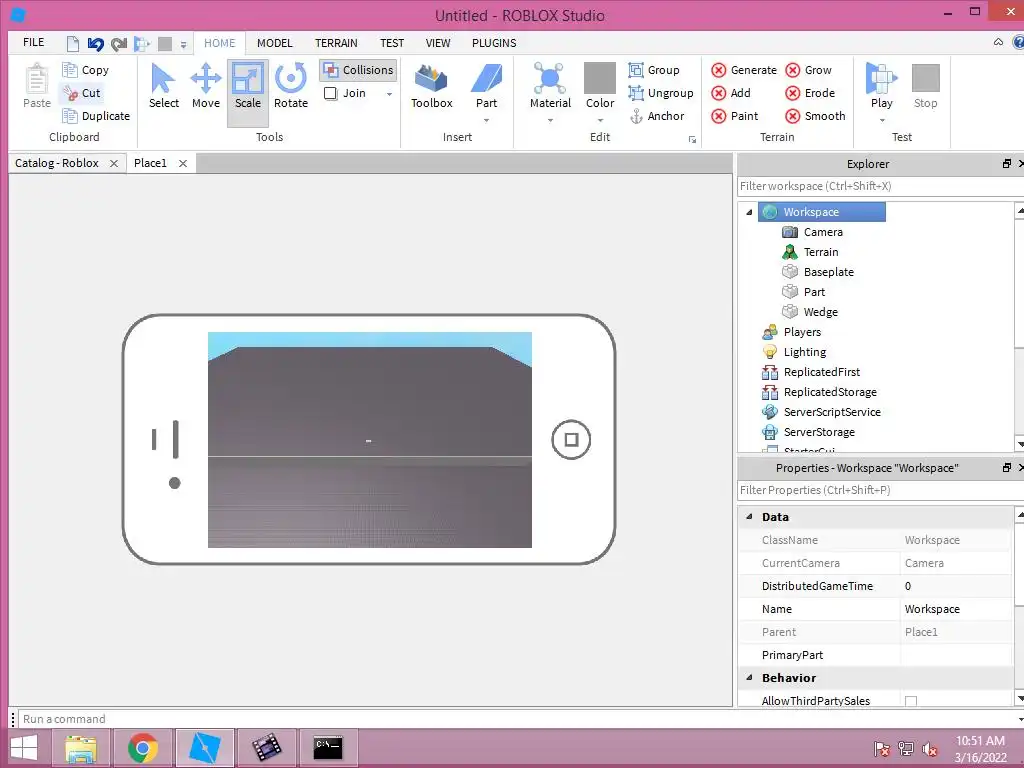The width and height of the screenshot is (1024, 768).
Task: Click the Stop test button
Action: (925, 85)
